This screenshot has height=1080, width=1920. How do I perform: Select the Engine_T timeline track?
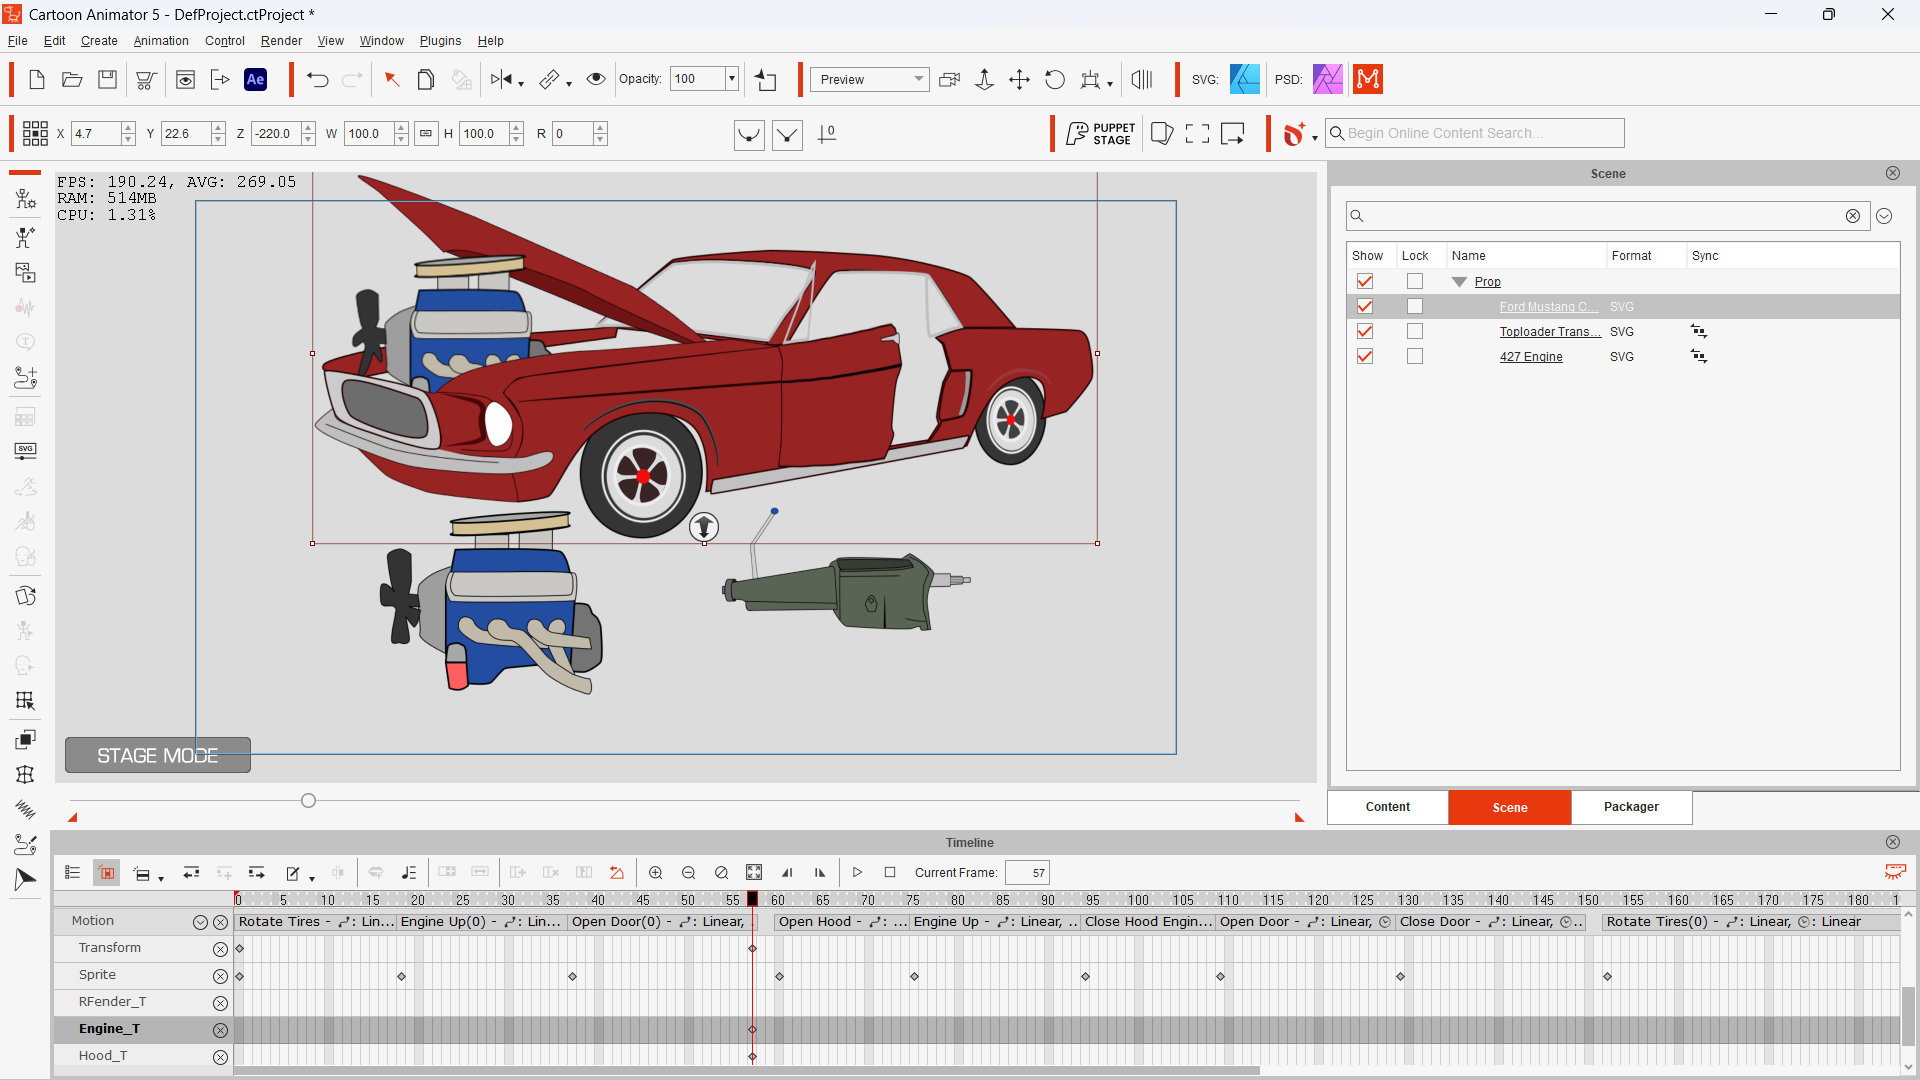point(109,1029)
